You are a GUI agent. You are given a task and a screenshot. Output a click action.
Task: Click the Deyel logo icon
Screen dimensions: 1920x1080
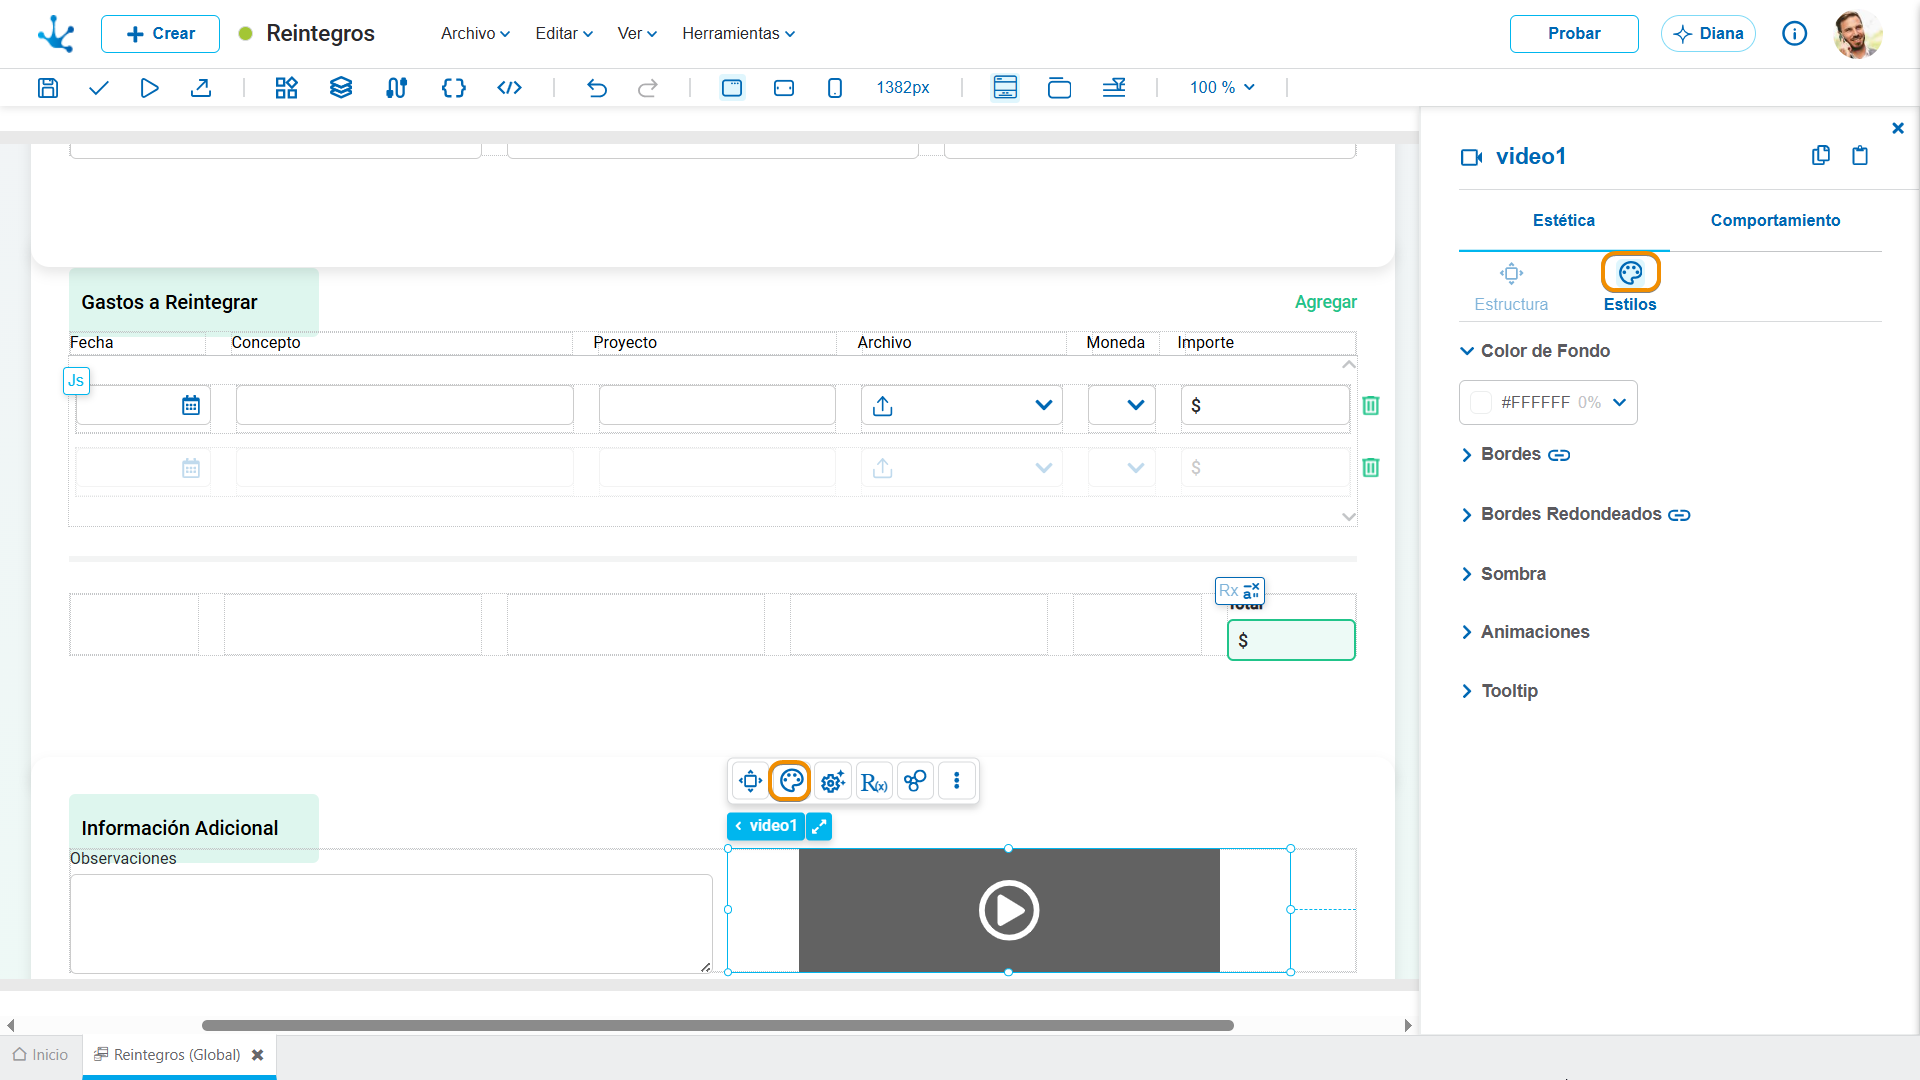56,34
